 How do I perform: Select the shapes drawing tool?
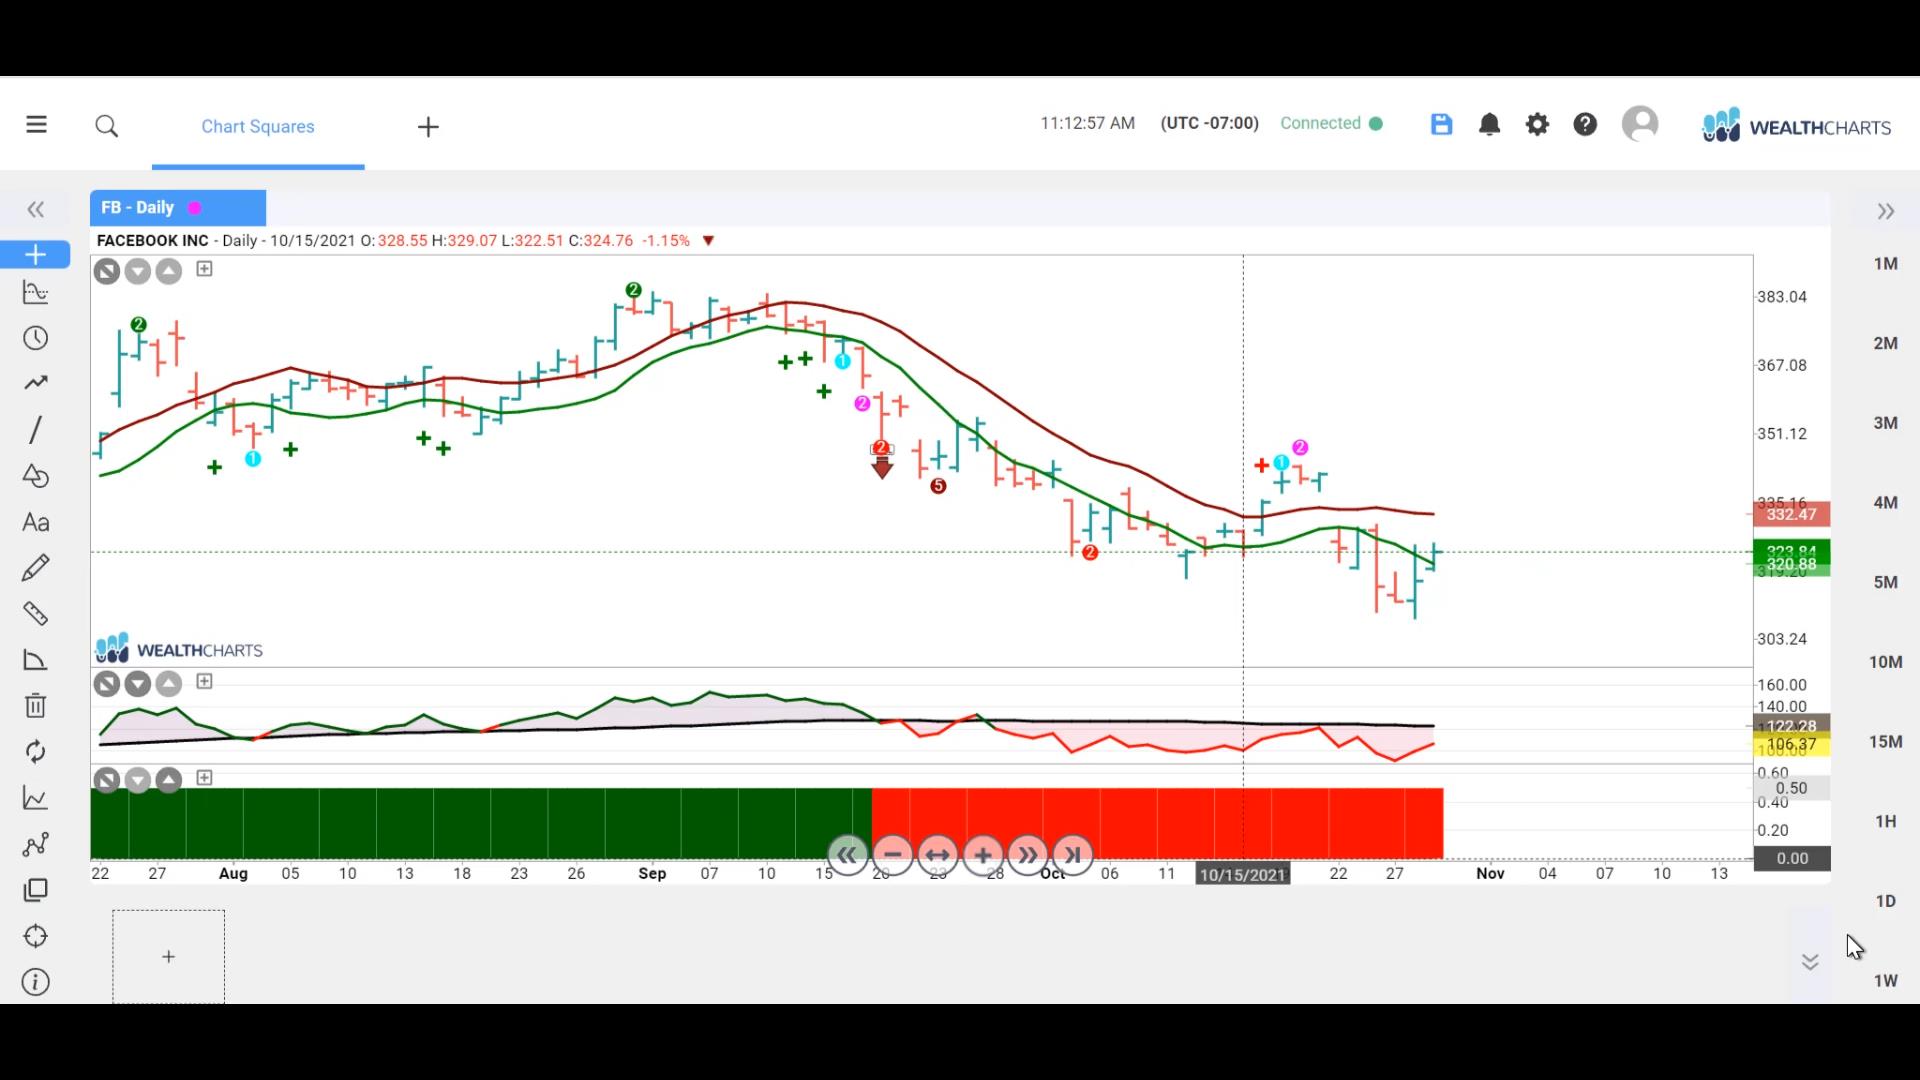tap(35, 476)
